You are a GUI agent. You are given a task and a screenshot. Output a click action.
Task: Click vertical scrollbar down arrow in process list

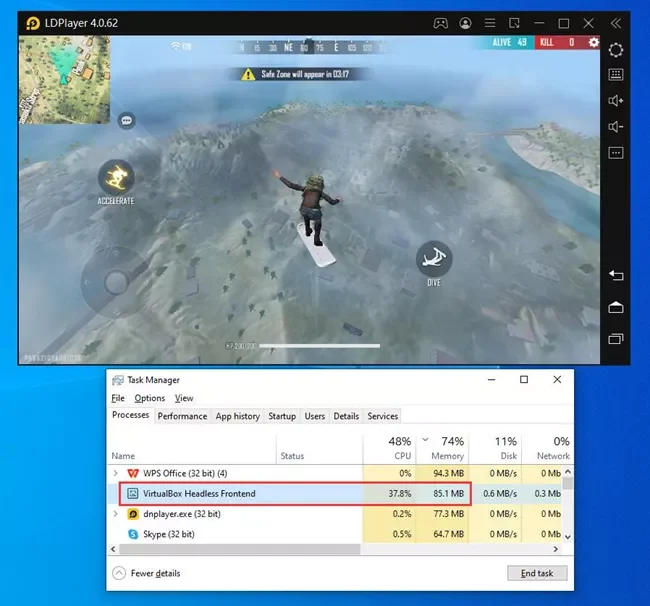tap(568, 537)
